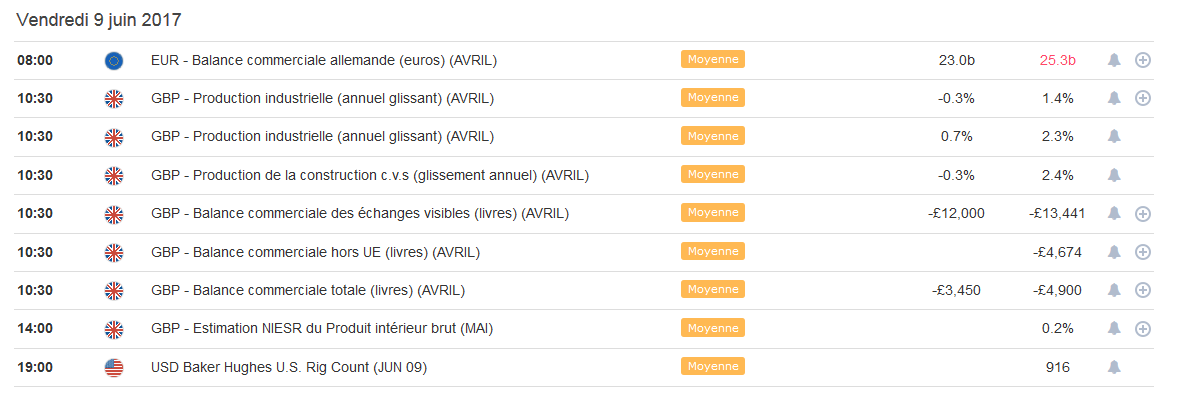This screenshot has height=398, width=1189.
Task: Expand the Balance commerciale hors UE row
Action: pos(1143,252)
